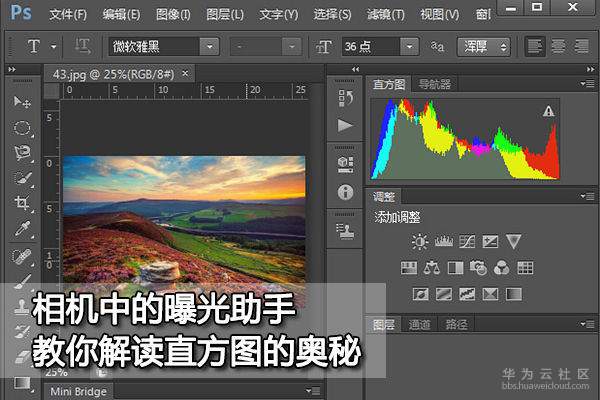Click the landscape image on the canvas
The image size is (600, 400).
point(184,219)
